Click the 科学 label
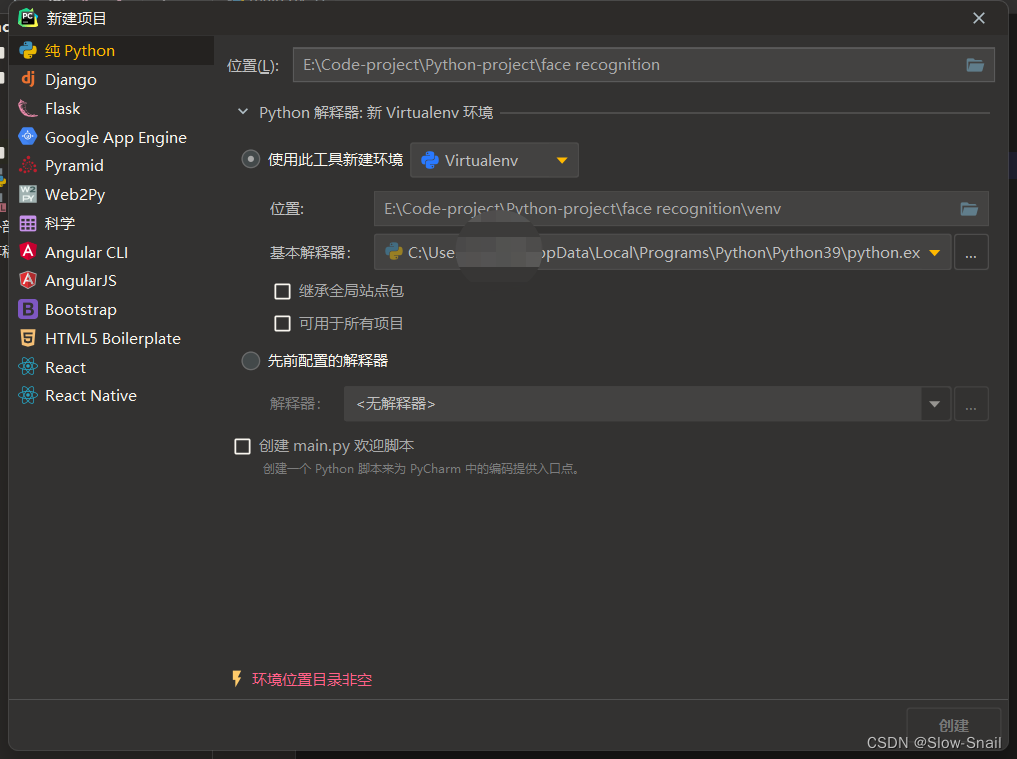 coord(60,224)
